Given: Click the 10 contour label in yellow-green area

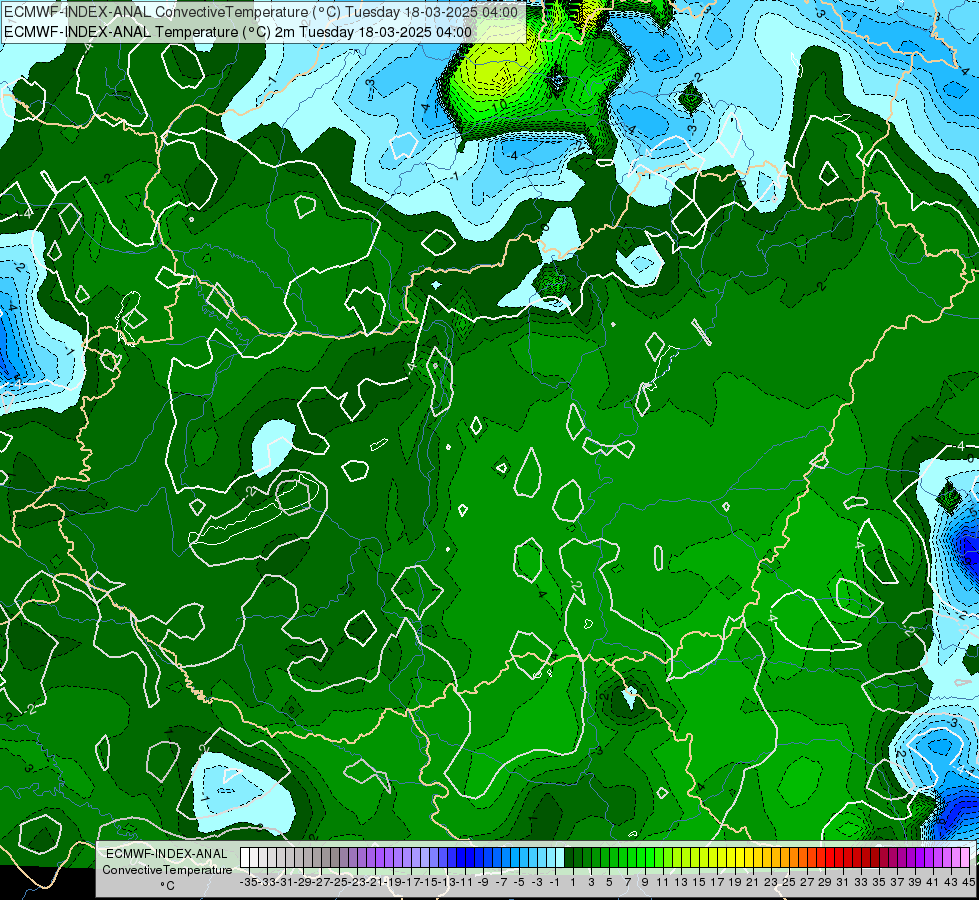Looking at the screenshot, I should [x=499, y=106].
